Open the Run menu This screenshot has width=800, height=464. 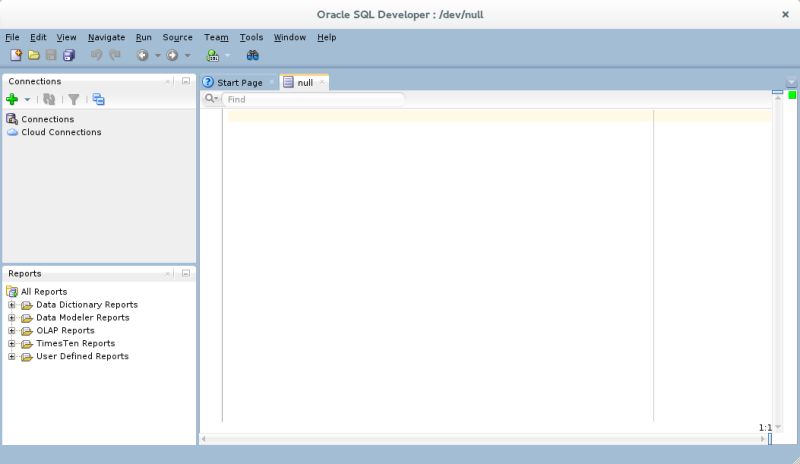(143, 37)
